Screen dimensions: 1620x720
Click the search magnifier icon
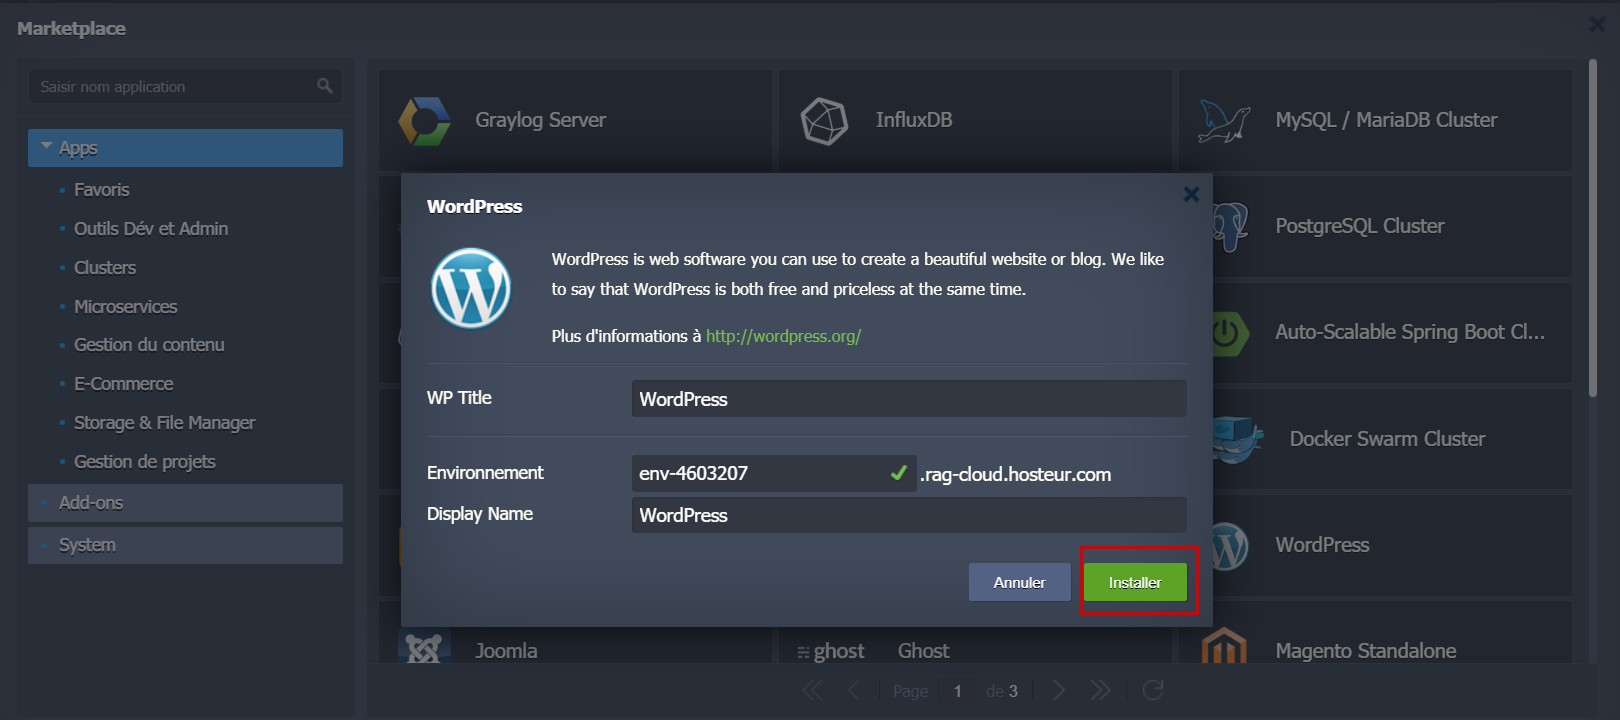tap(325, 86)
